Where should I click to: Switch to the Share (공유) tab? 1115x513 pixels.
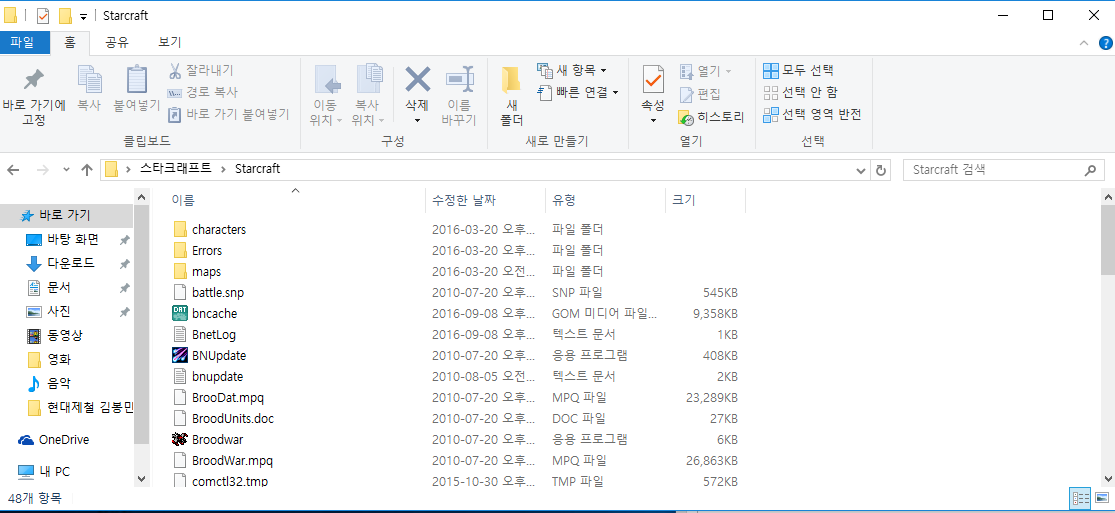tap(117, 43)
